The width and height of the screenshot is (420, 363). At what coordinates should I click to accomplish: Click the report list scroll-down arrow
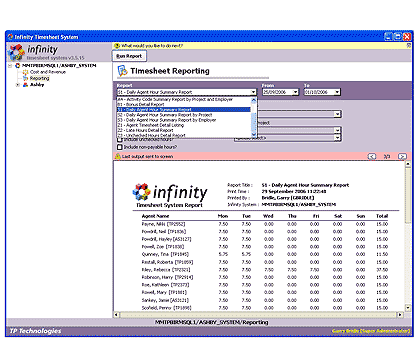[x=253, y=135]
